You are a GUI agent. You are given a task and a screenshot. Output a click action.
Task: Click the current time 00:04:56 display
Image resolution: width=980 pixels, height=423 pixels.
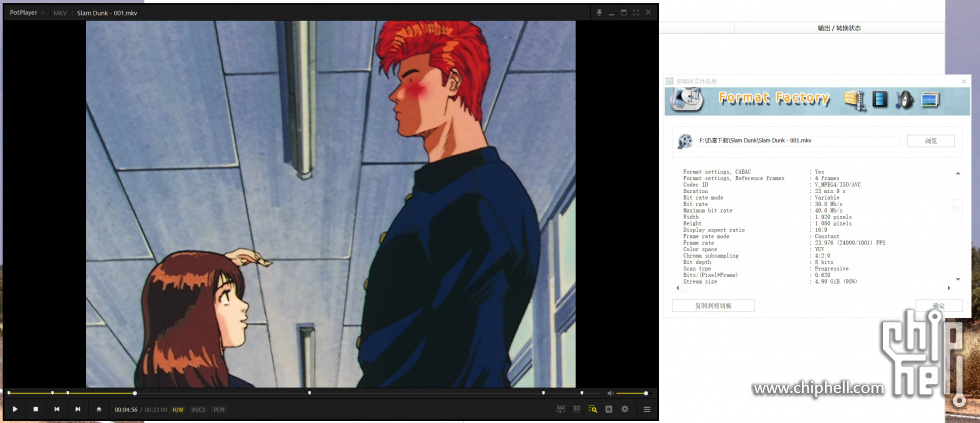click(x=126, y=410)
